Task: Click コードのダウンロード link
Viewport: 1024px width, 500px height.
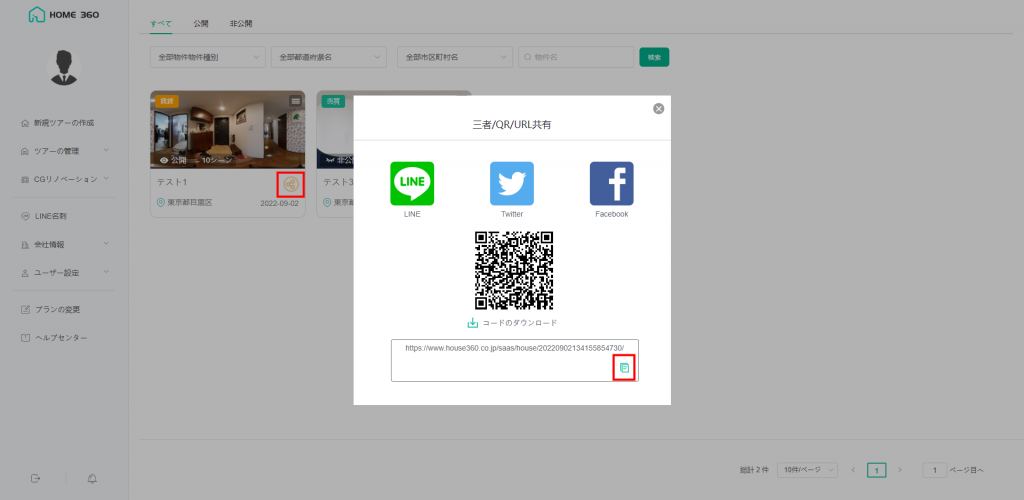Action: click(519, 323)
